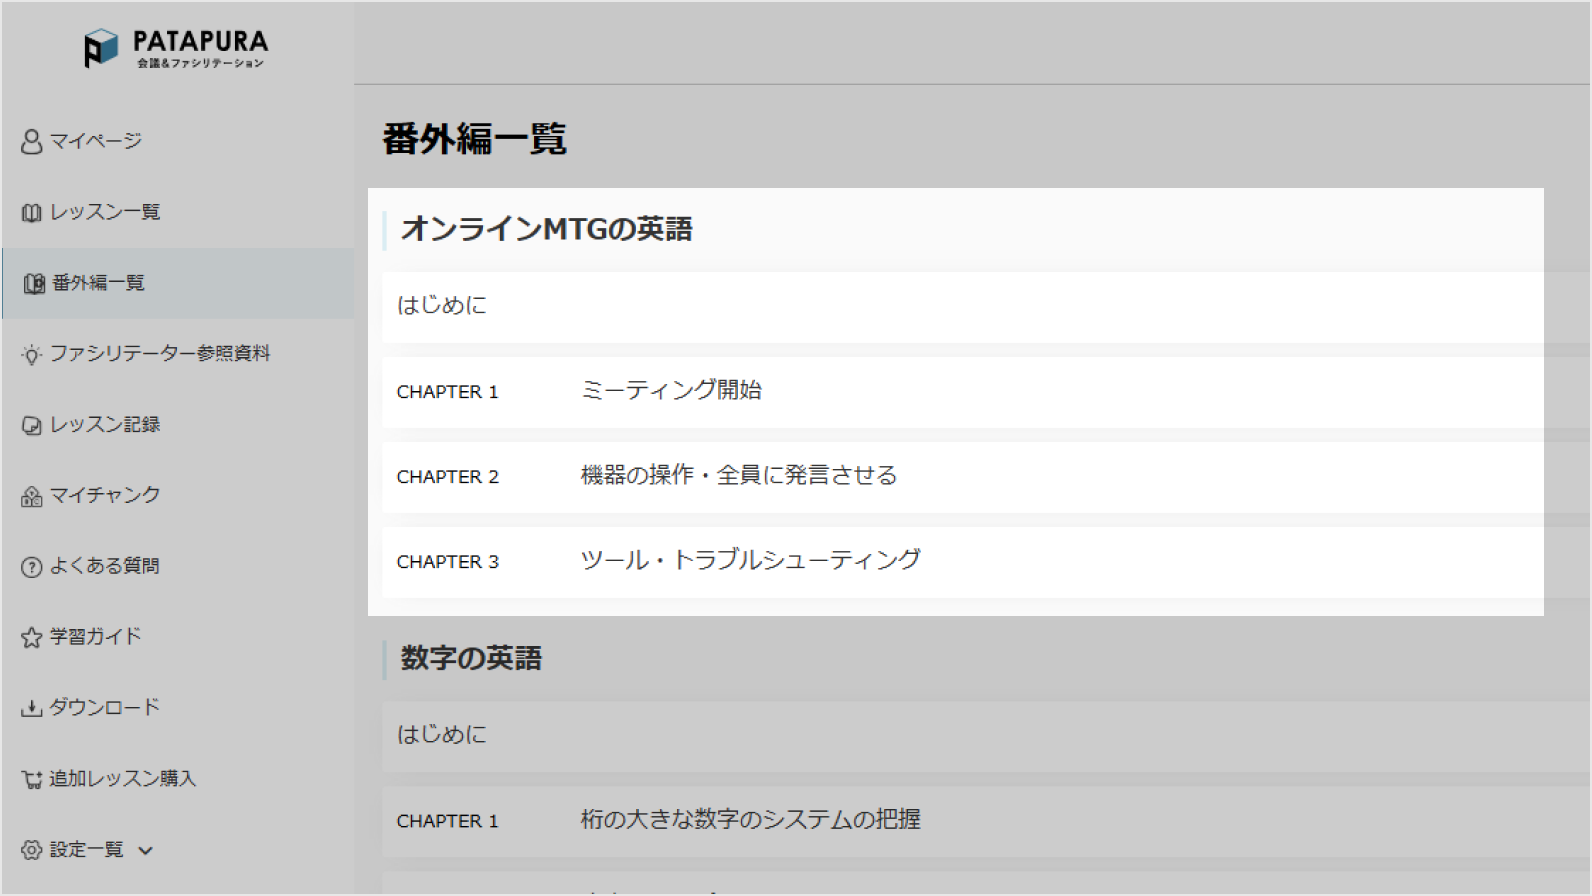
Task: Click the オンラインMTGの英語 section heading
Action: tap(546, 229)
